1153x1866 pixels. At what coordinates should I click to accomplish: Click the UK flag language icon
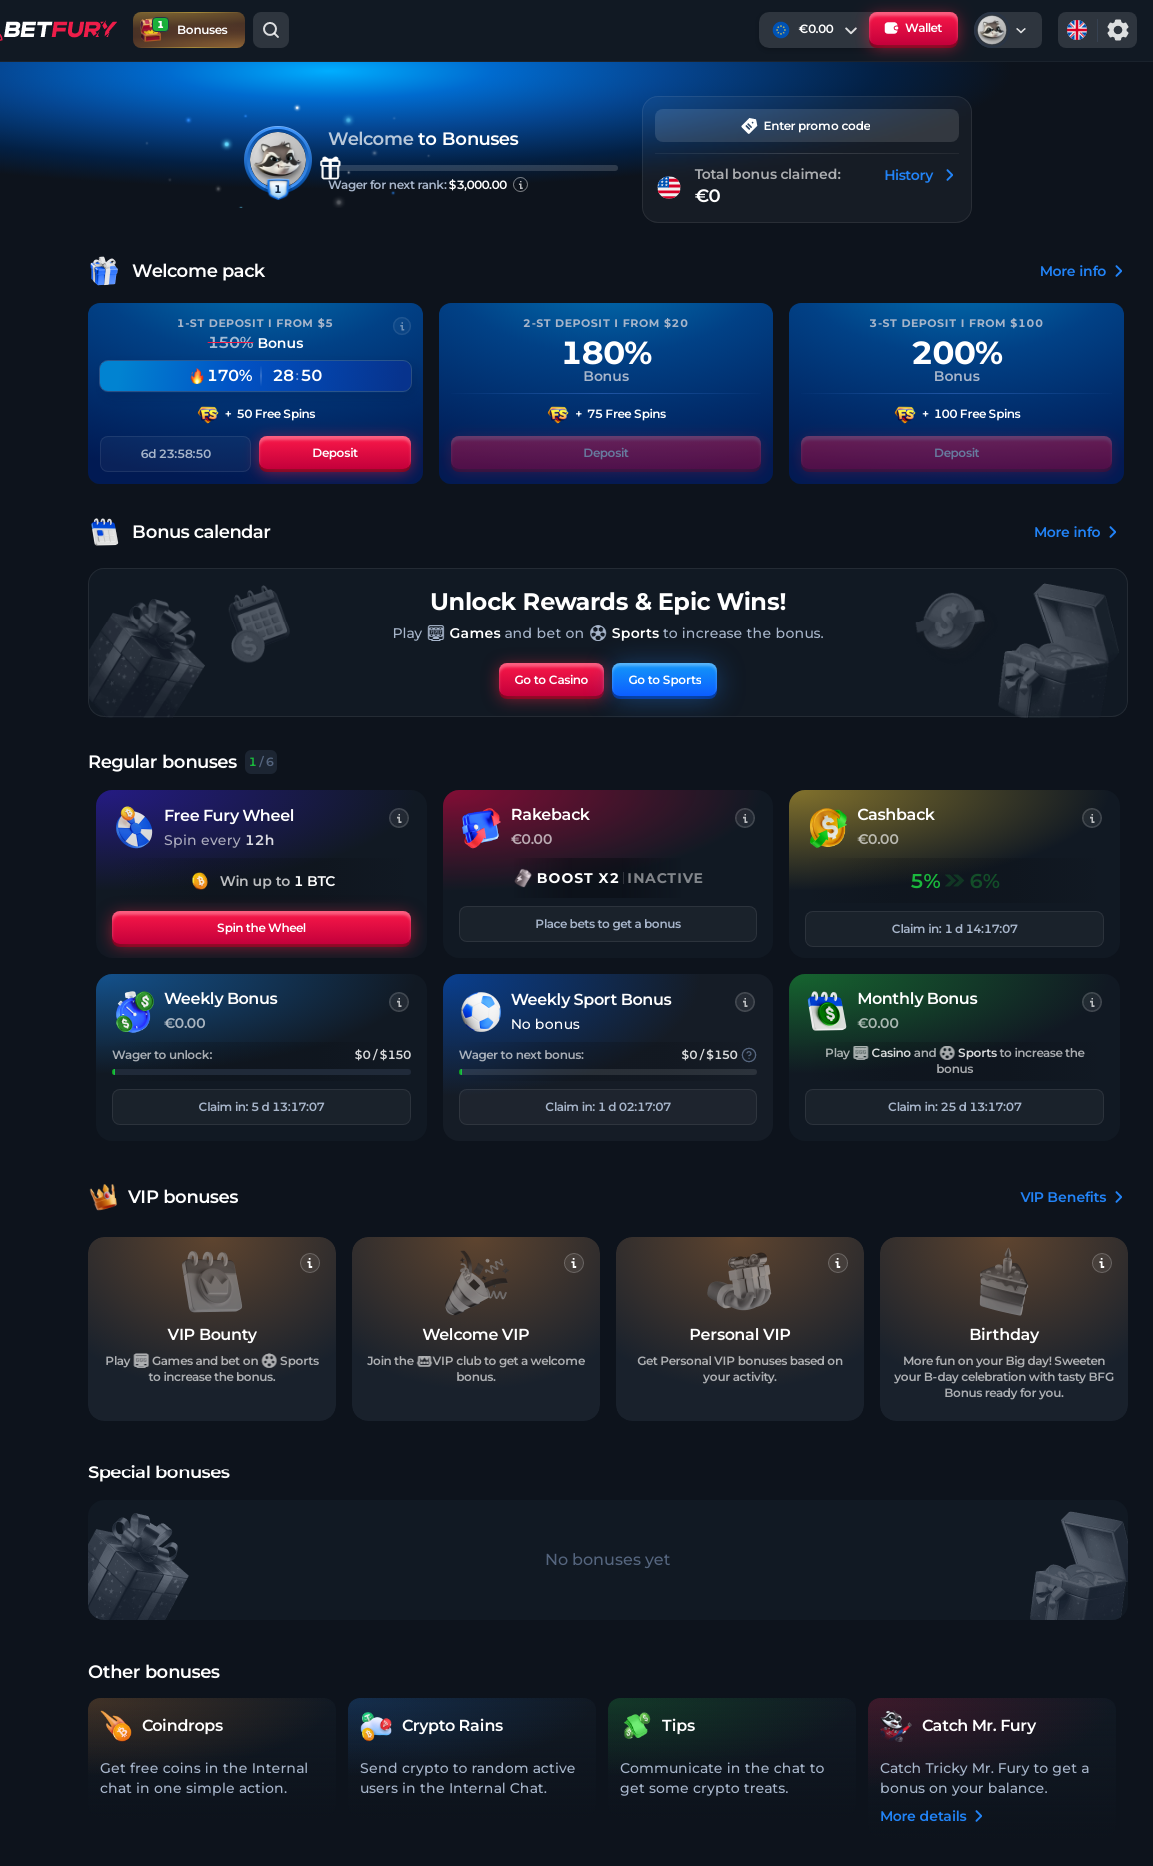pos(1077,30)
